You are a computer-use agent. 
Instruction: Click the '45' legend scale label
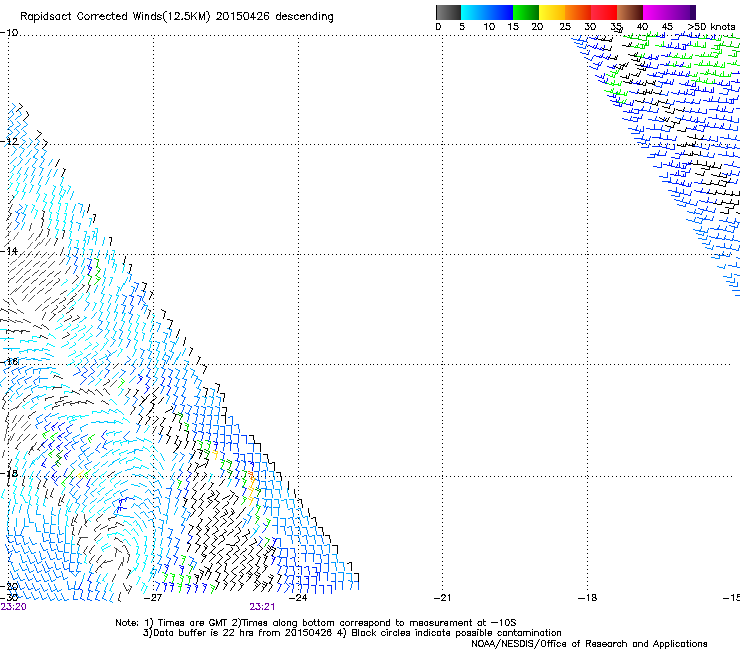coord(667,27)
